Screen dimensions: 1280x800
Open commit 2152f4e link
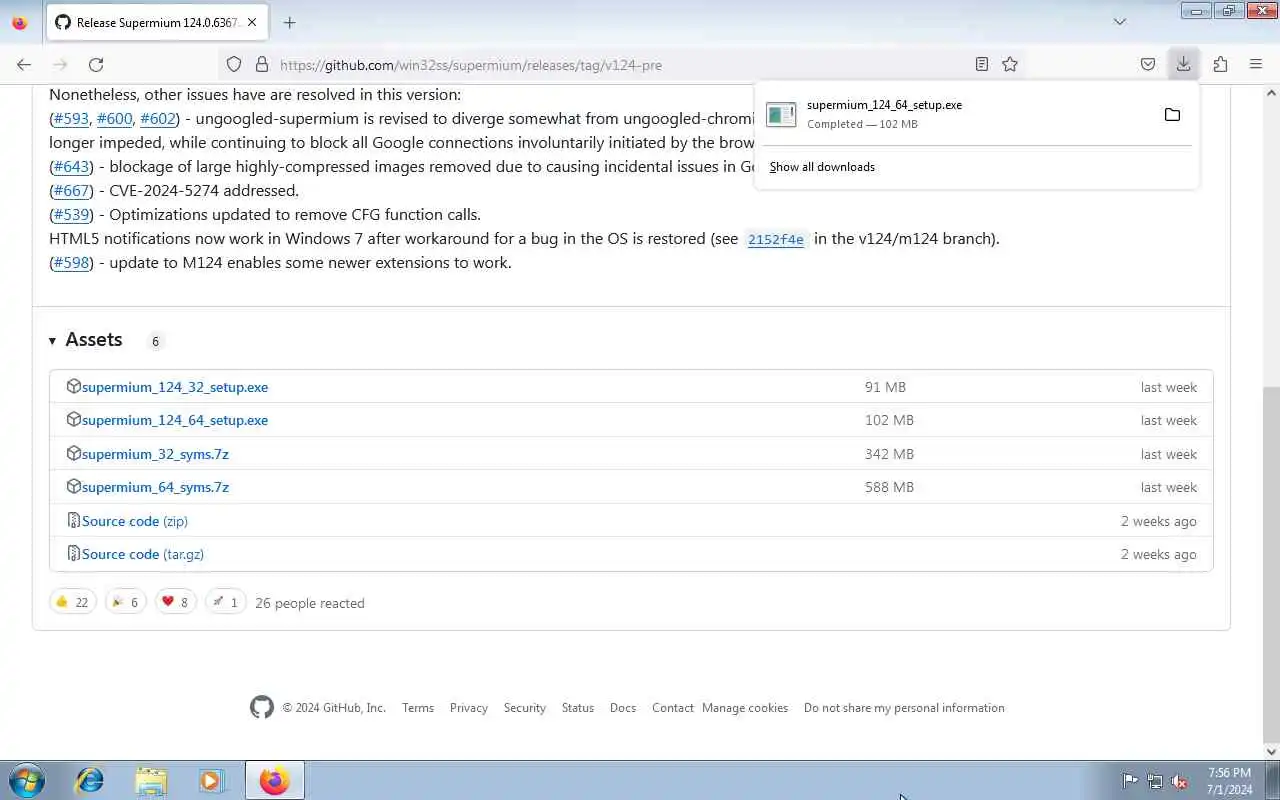(776, 239)
